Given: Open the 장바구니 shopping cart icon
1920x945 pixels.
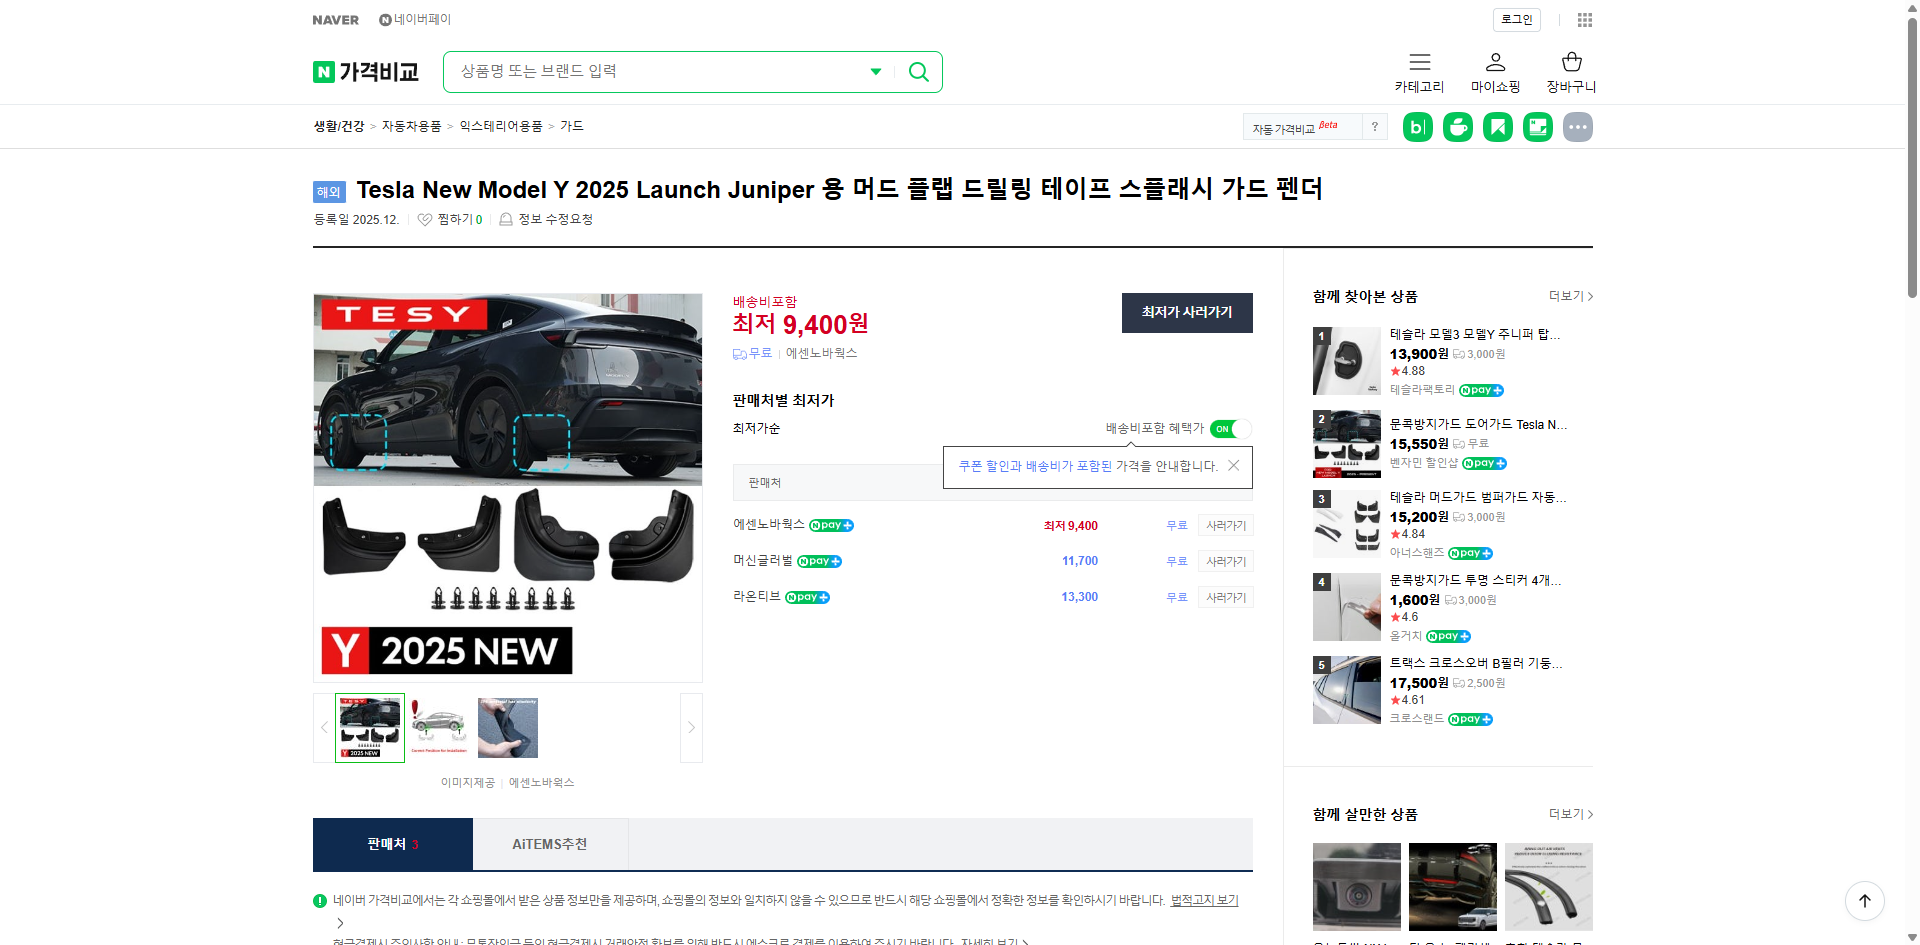Looking at the screenshot, I should coord(1570,63).
